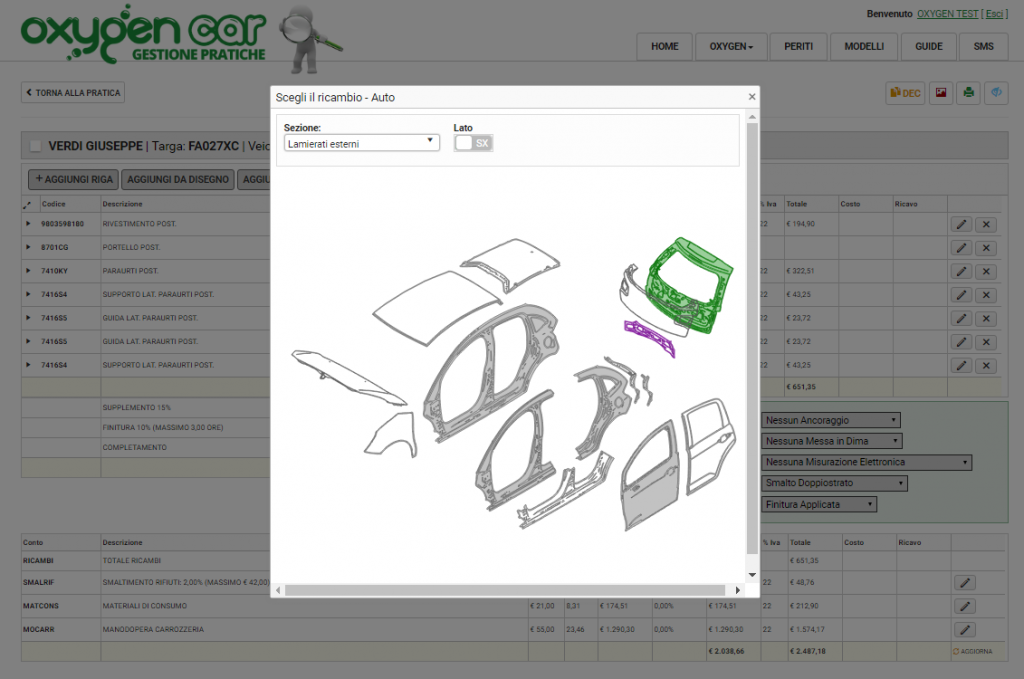Image resolution: width=1024 pixels, height=679 pixels.
Task: Click the DEC export icon button
Action: click(905, 93)
